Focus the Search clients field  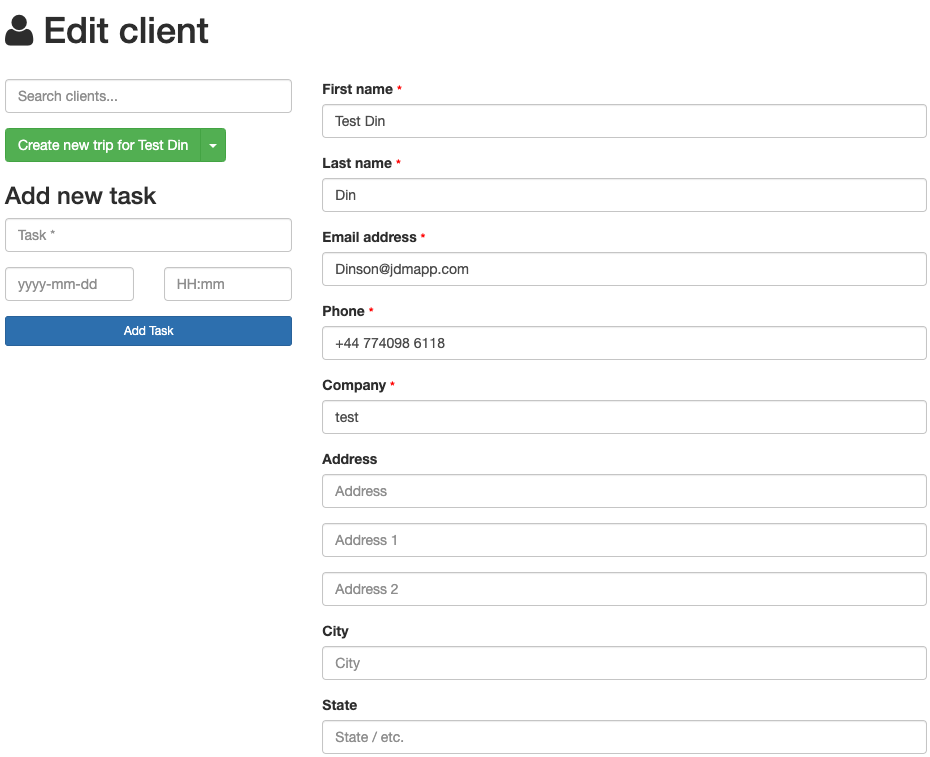(x=148, y=96)
